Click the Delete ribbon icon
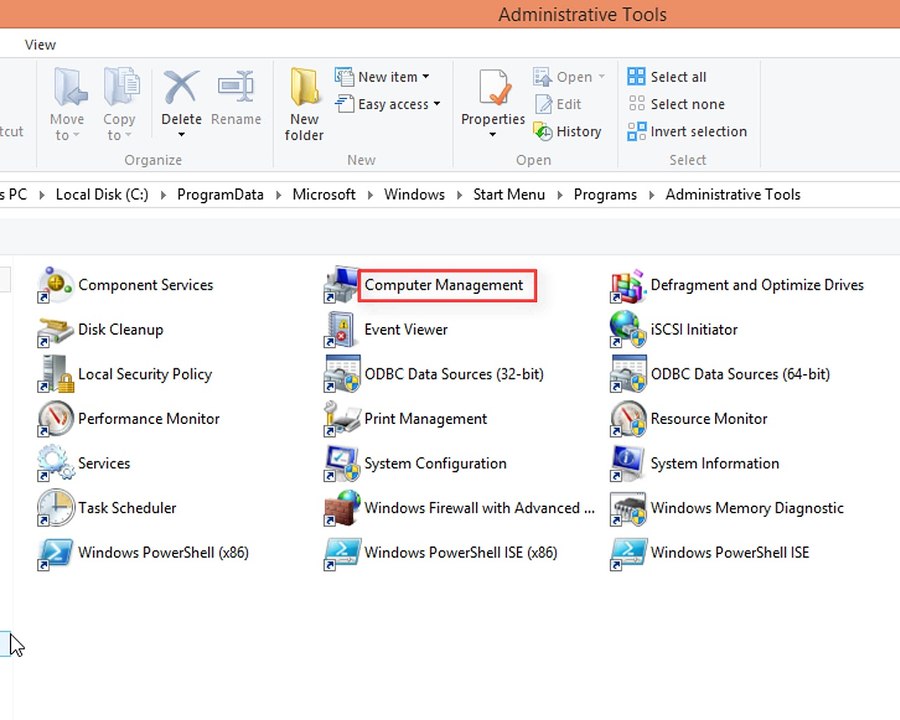Screen dimensions: 900x720 pos(181,87)
